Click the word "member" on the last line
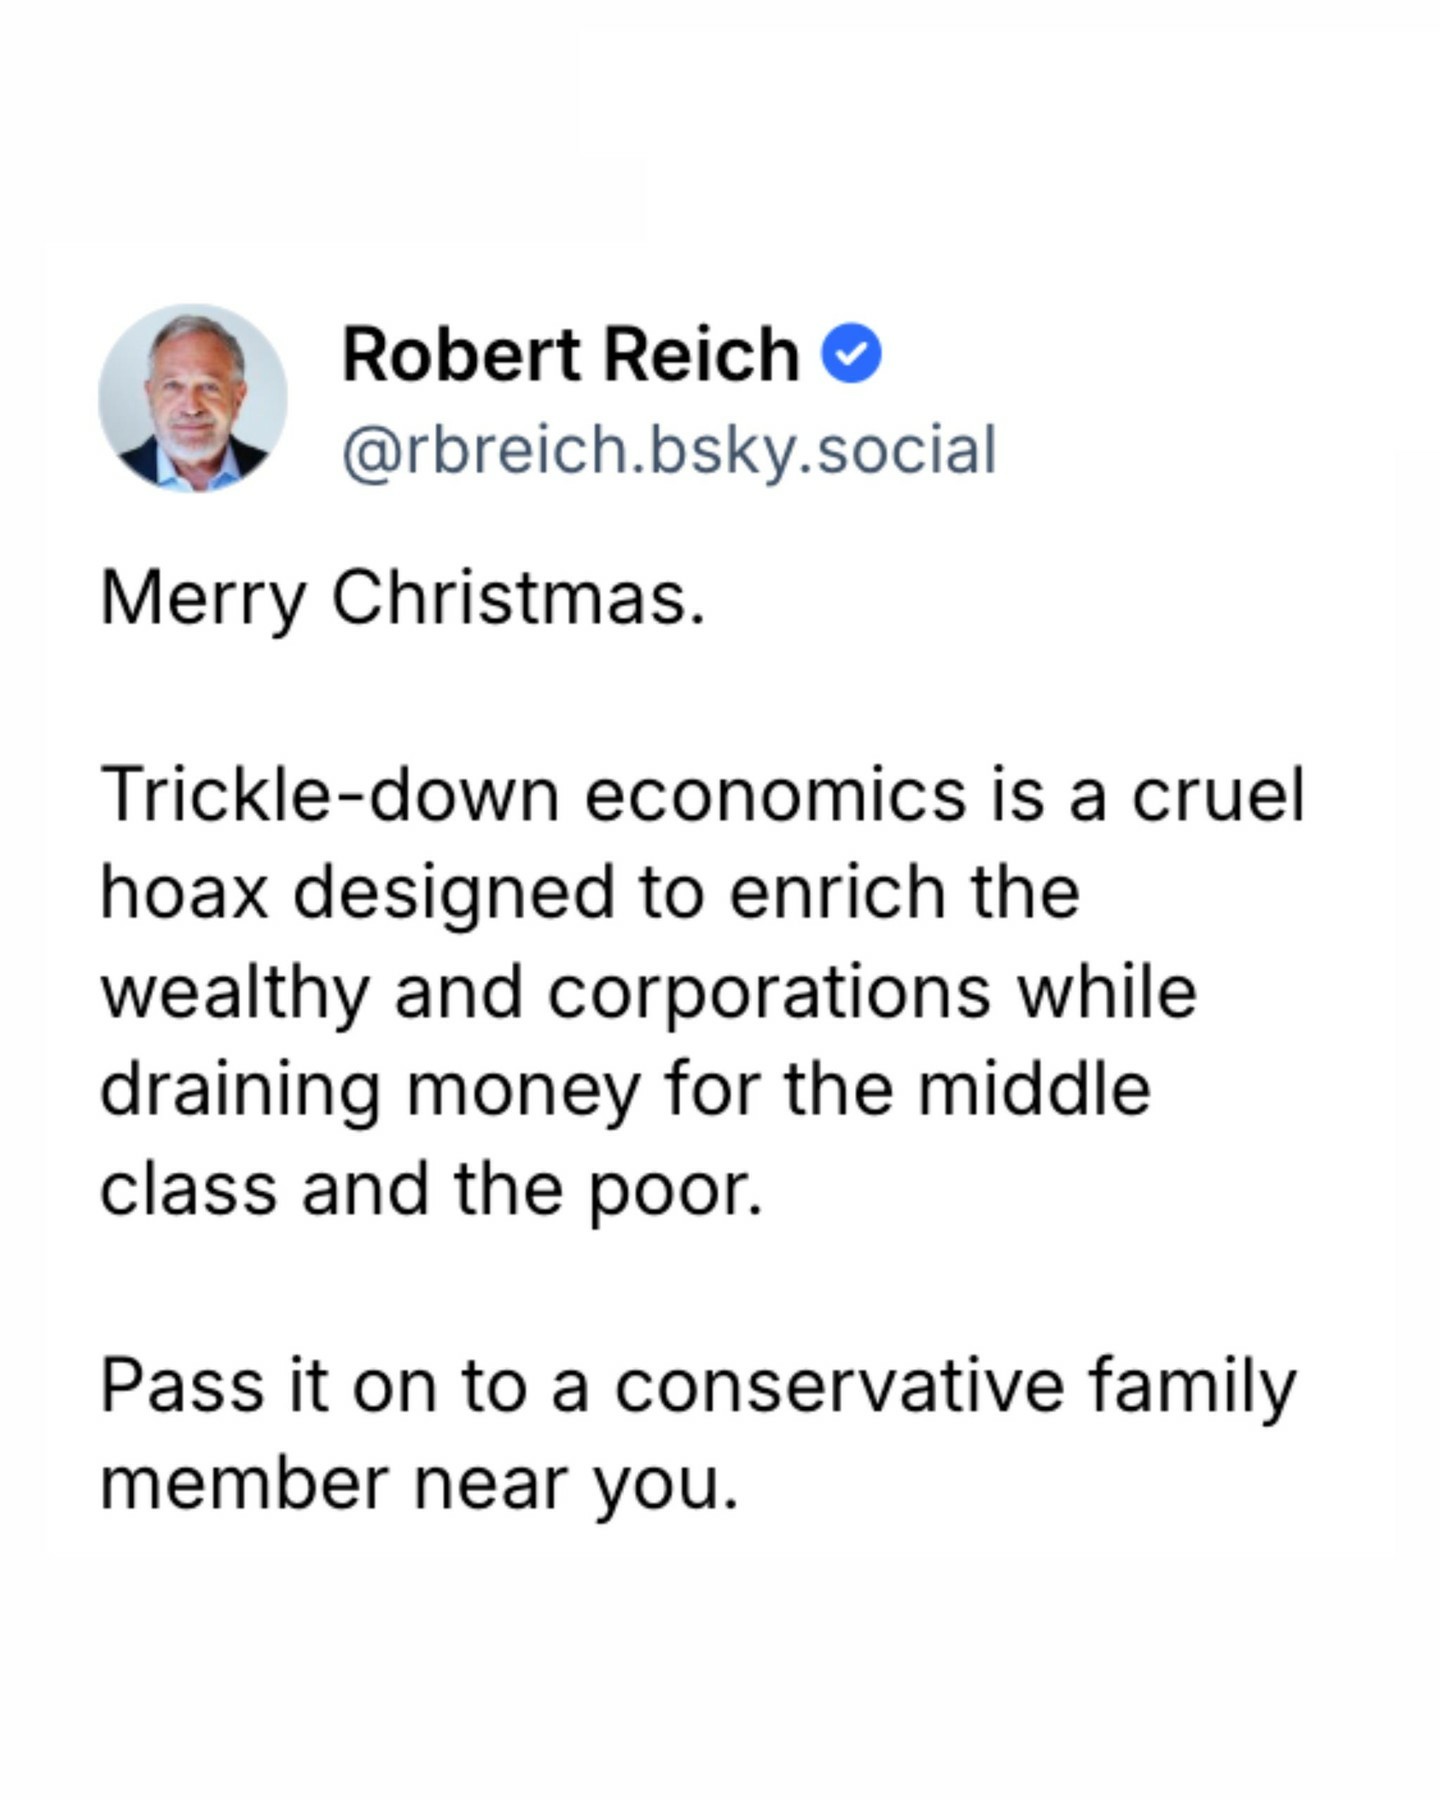The width and height of the screenshot is (1440, 1800). point(244,1484)
